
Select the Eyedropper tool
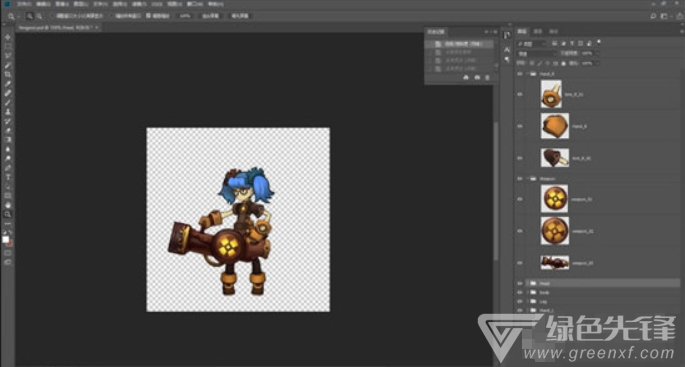point(7,84)
